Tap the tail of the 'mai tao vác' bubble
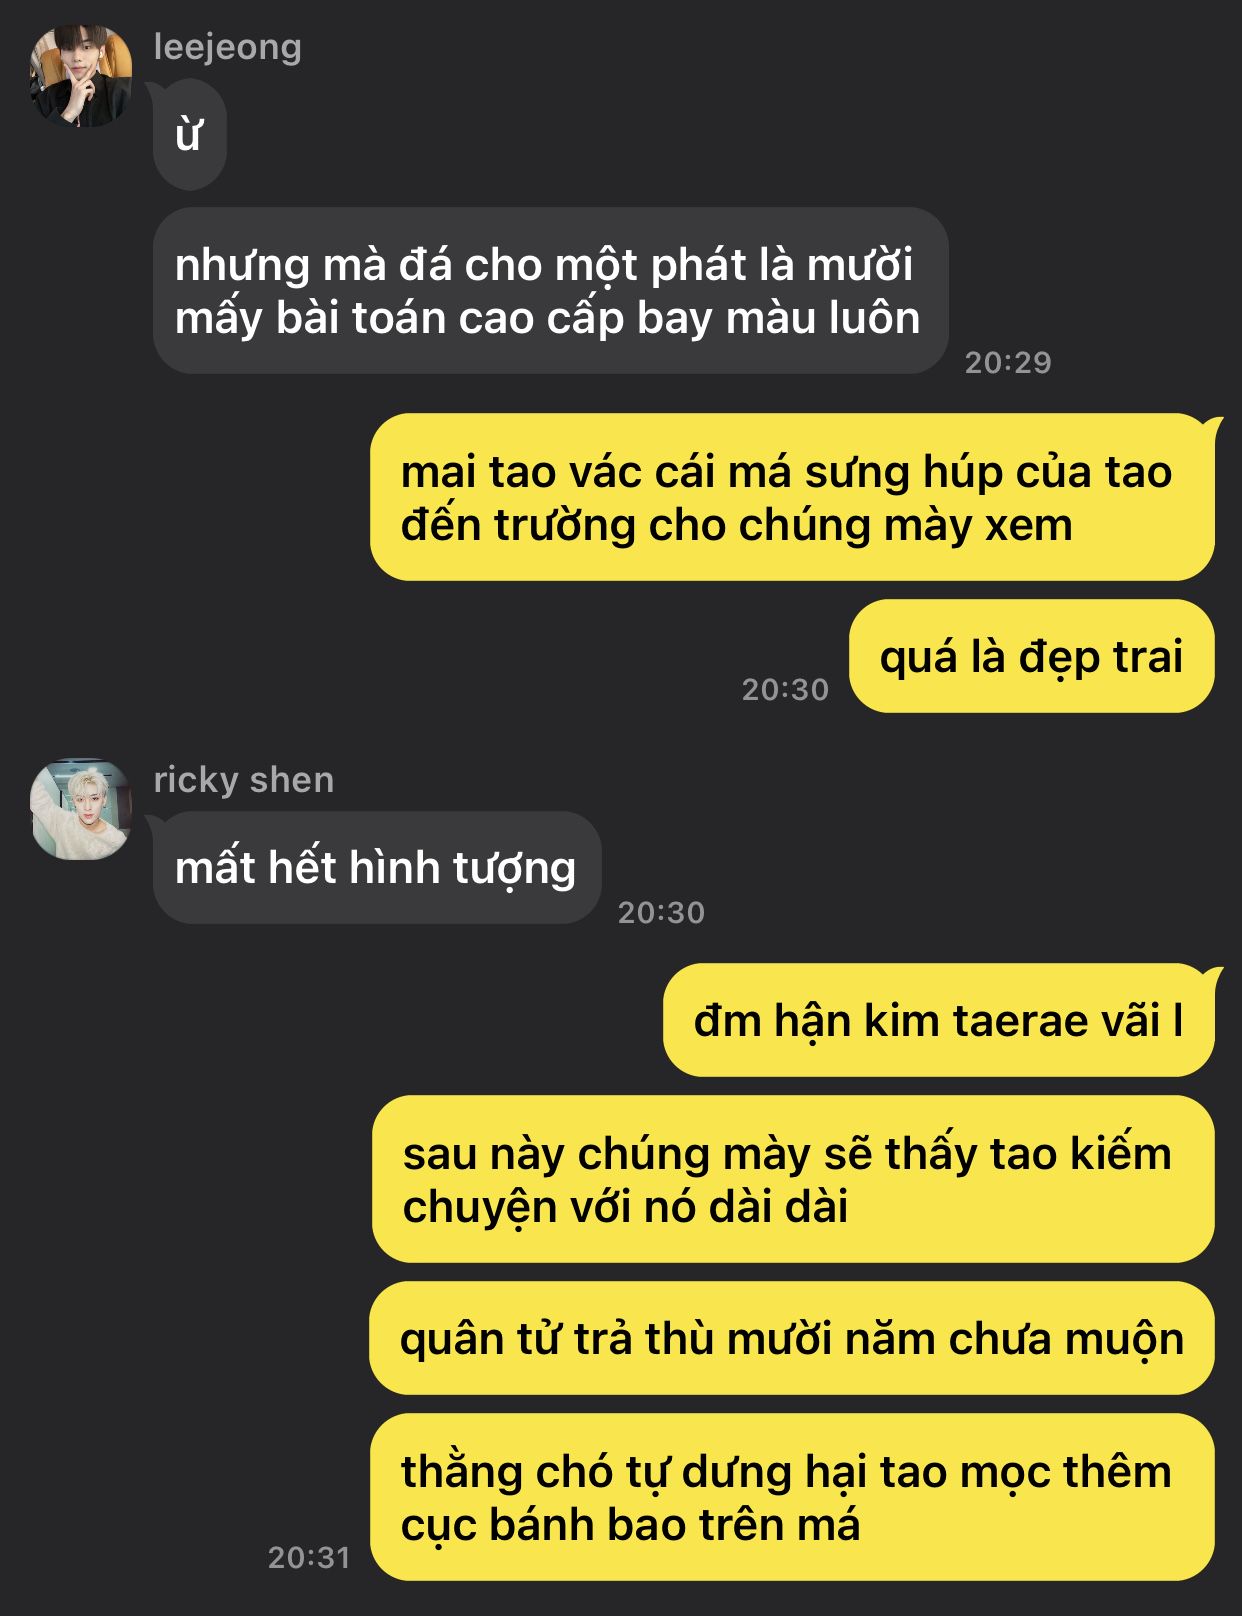1242x1616 pixels. point(1212,427)
